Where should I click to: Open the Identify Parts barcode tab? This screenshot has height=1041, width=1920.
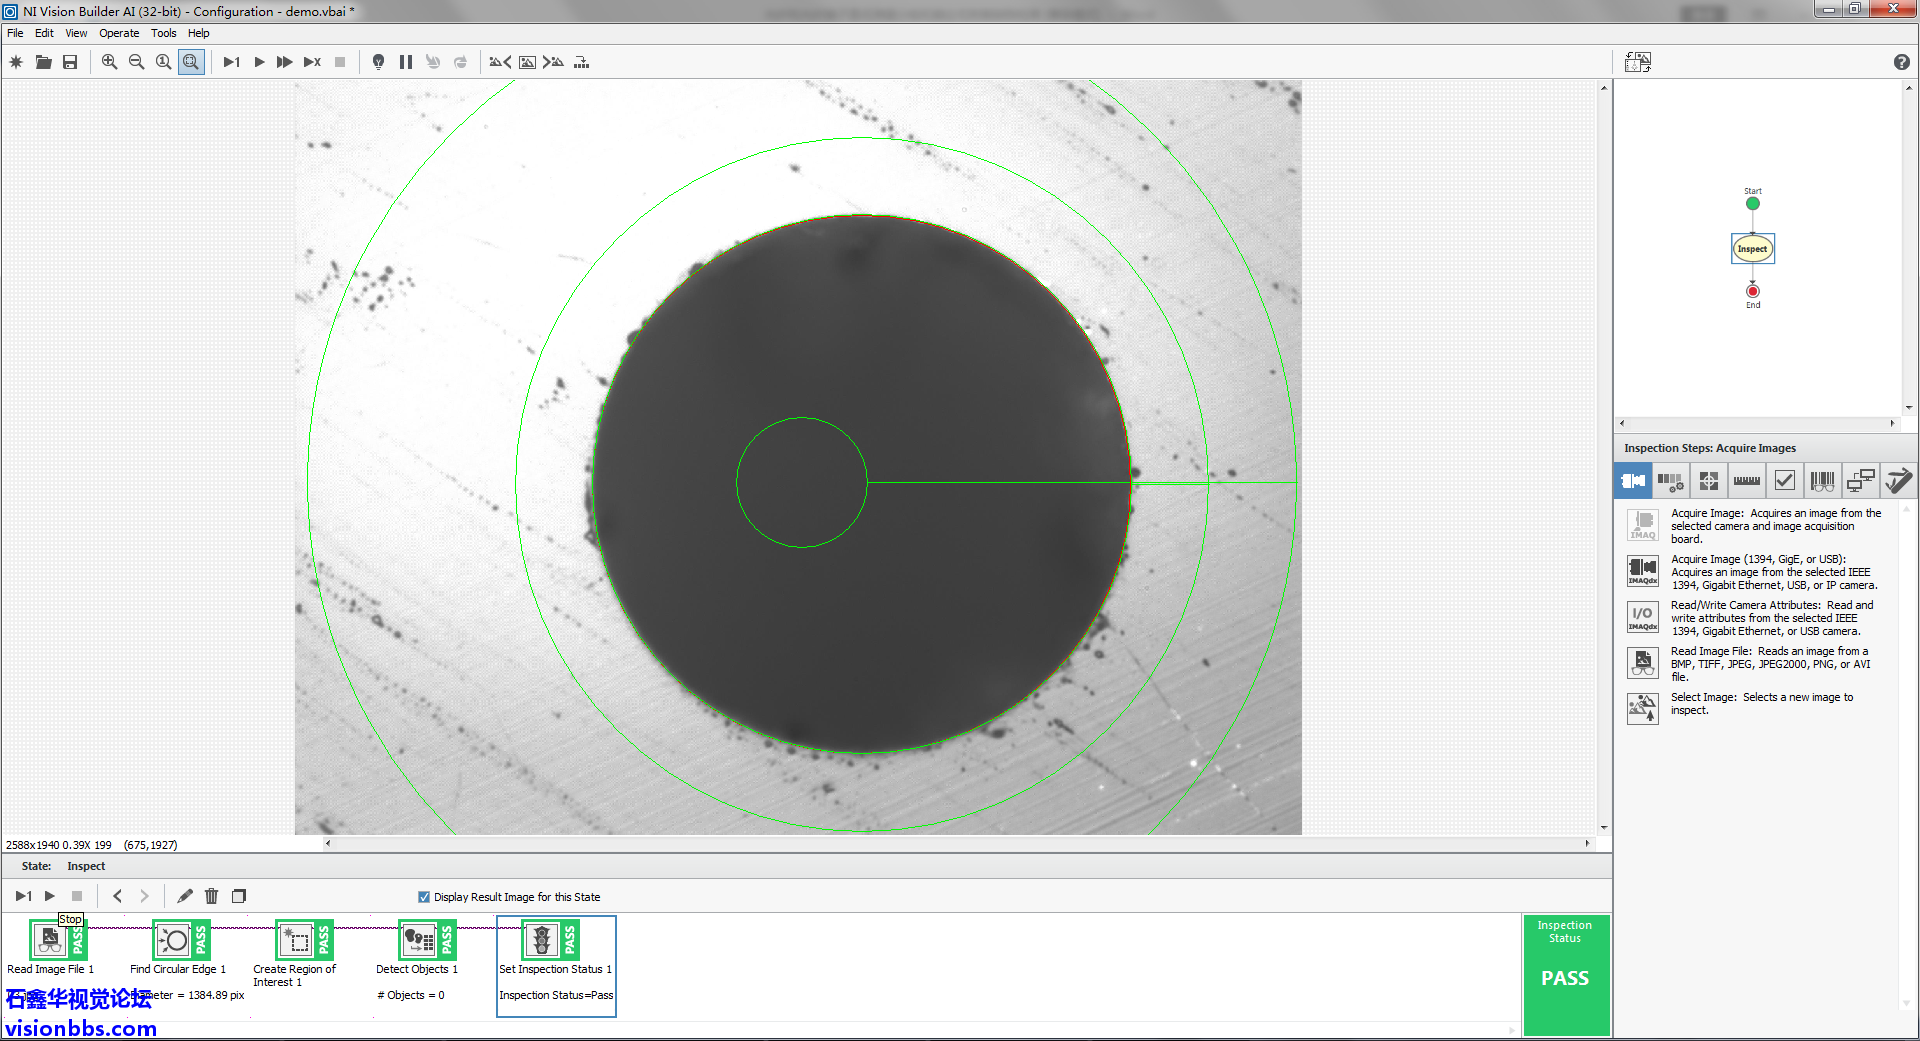point(1822,481)
